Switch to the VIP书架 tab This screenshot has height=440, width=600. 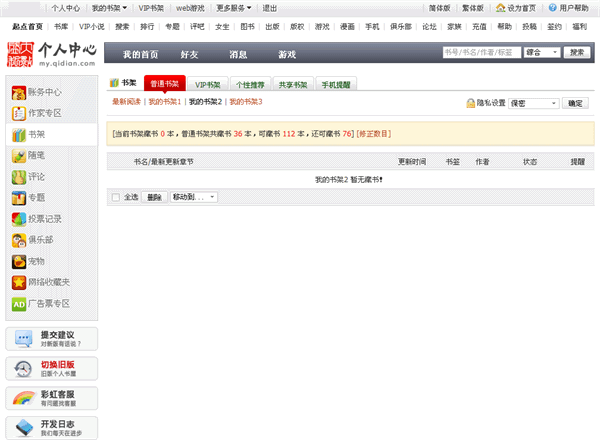point(209,84)
